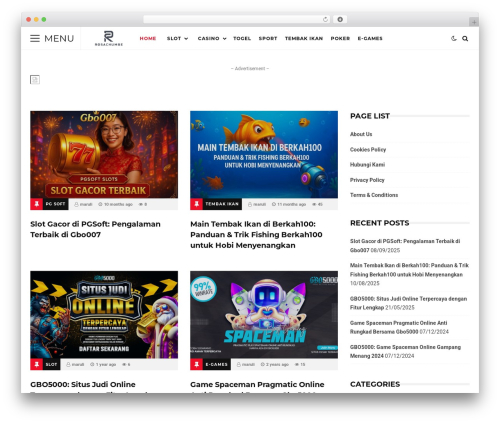Image resolution: width=500 pixels, height=423 pixels.
Task: Click red pin icon beside SLOT tag
Action: (37, 364)
